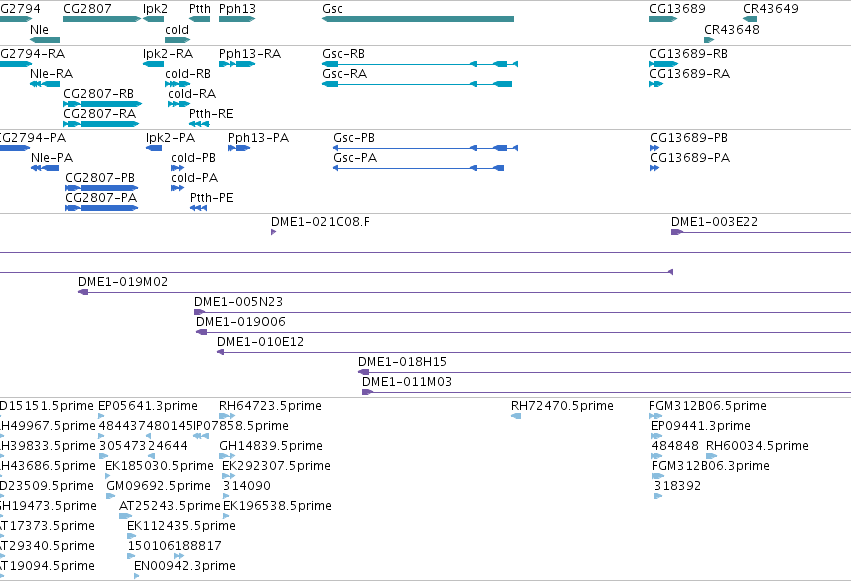Click the DME1-010E12 clone arrow
Image resolution: width=851 pixels, height=581 pixels.
[220, 353]
